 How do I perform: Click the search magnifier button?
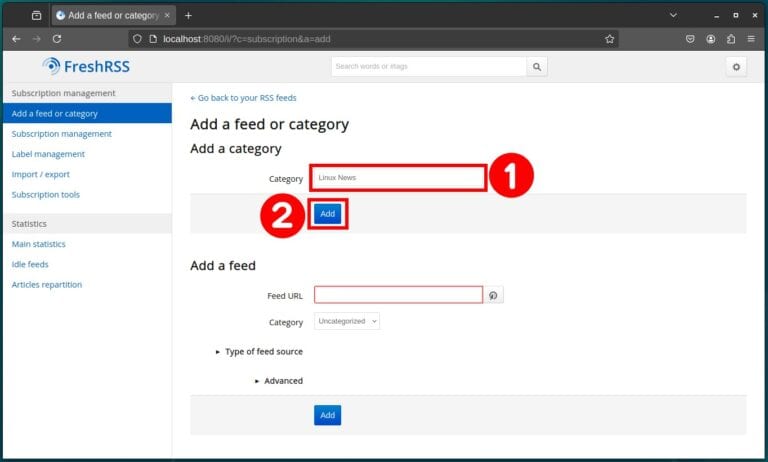point(538,67)
